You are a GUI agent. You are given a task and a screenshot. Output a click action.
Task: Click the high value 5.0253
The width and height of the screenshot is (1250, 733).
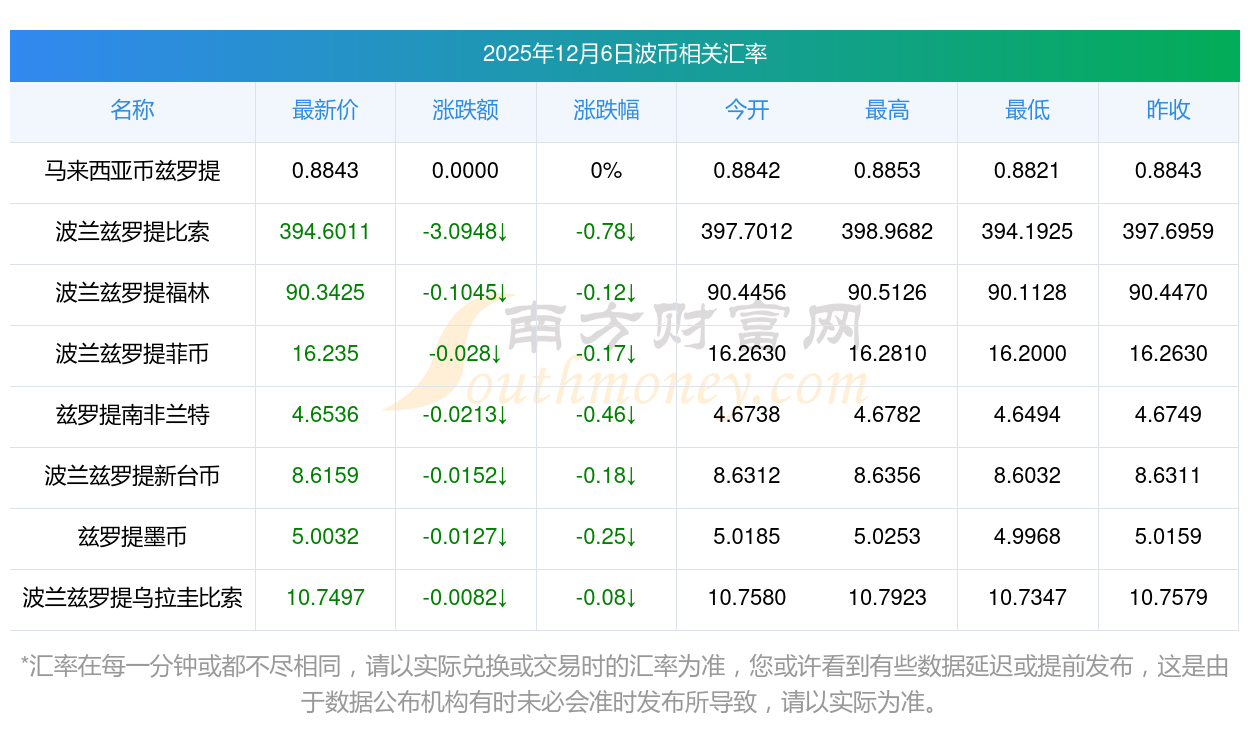coord(887,537)
